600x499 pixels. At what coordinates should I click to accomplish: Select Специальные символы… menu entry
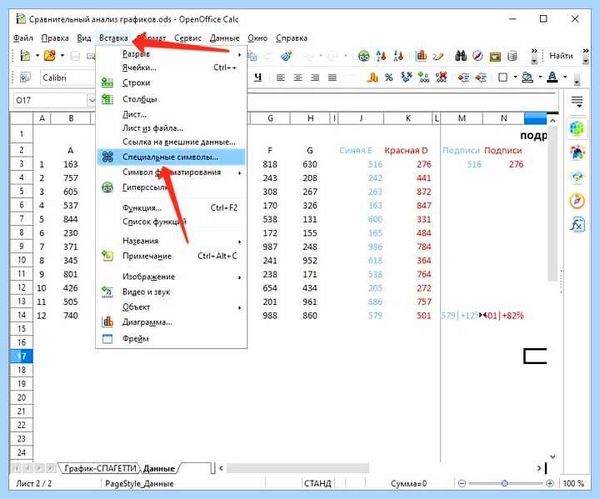click(x=171, y=157)
